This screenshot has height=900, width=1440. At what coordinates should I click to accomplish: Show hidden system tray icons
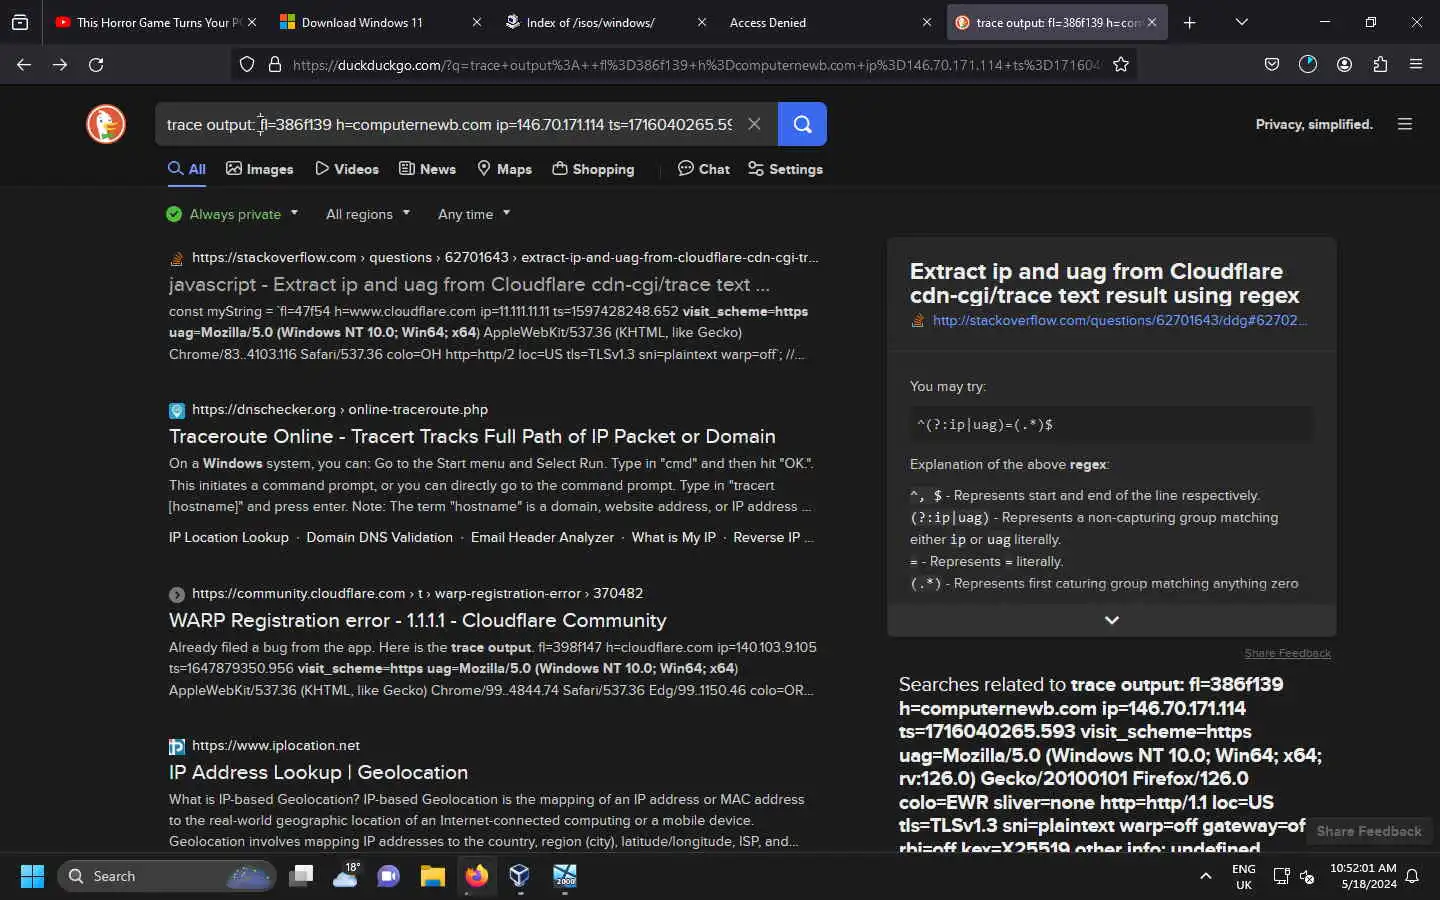pyautogui.click(x=1206, y=876)
